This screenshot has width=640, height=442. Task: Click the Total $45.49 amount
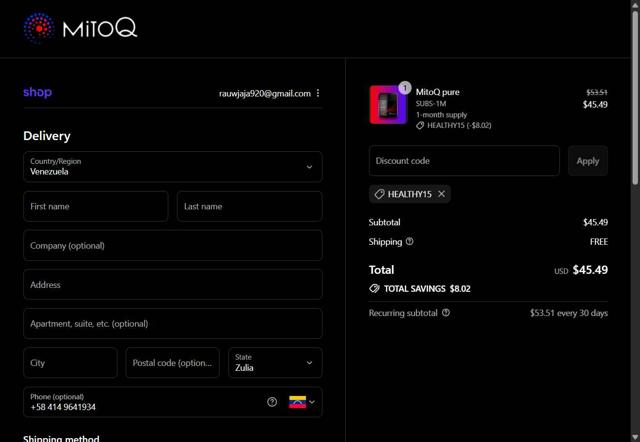590,270
